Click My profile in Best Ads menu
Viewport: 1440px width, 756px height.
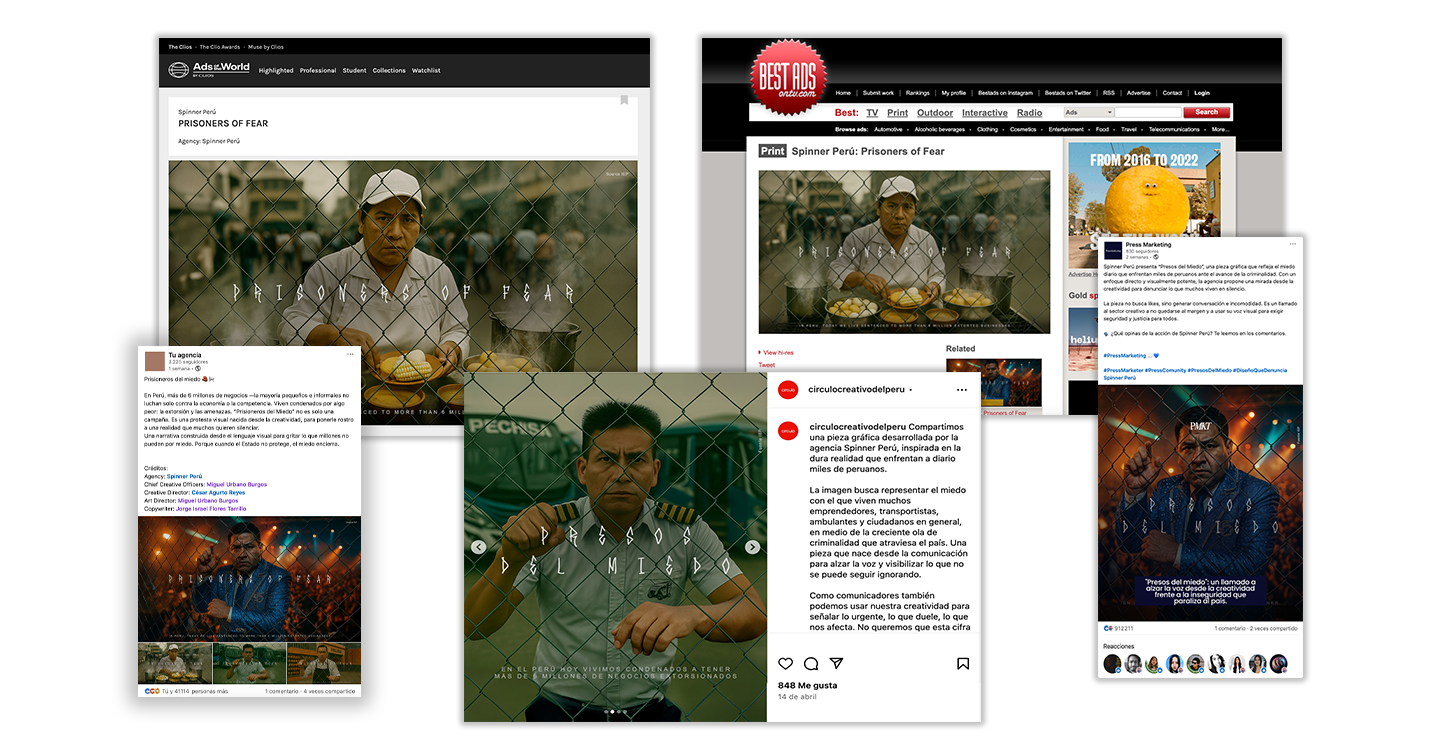click(x=954, y=93)
